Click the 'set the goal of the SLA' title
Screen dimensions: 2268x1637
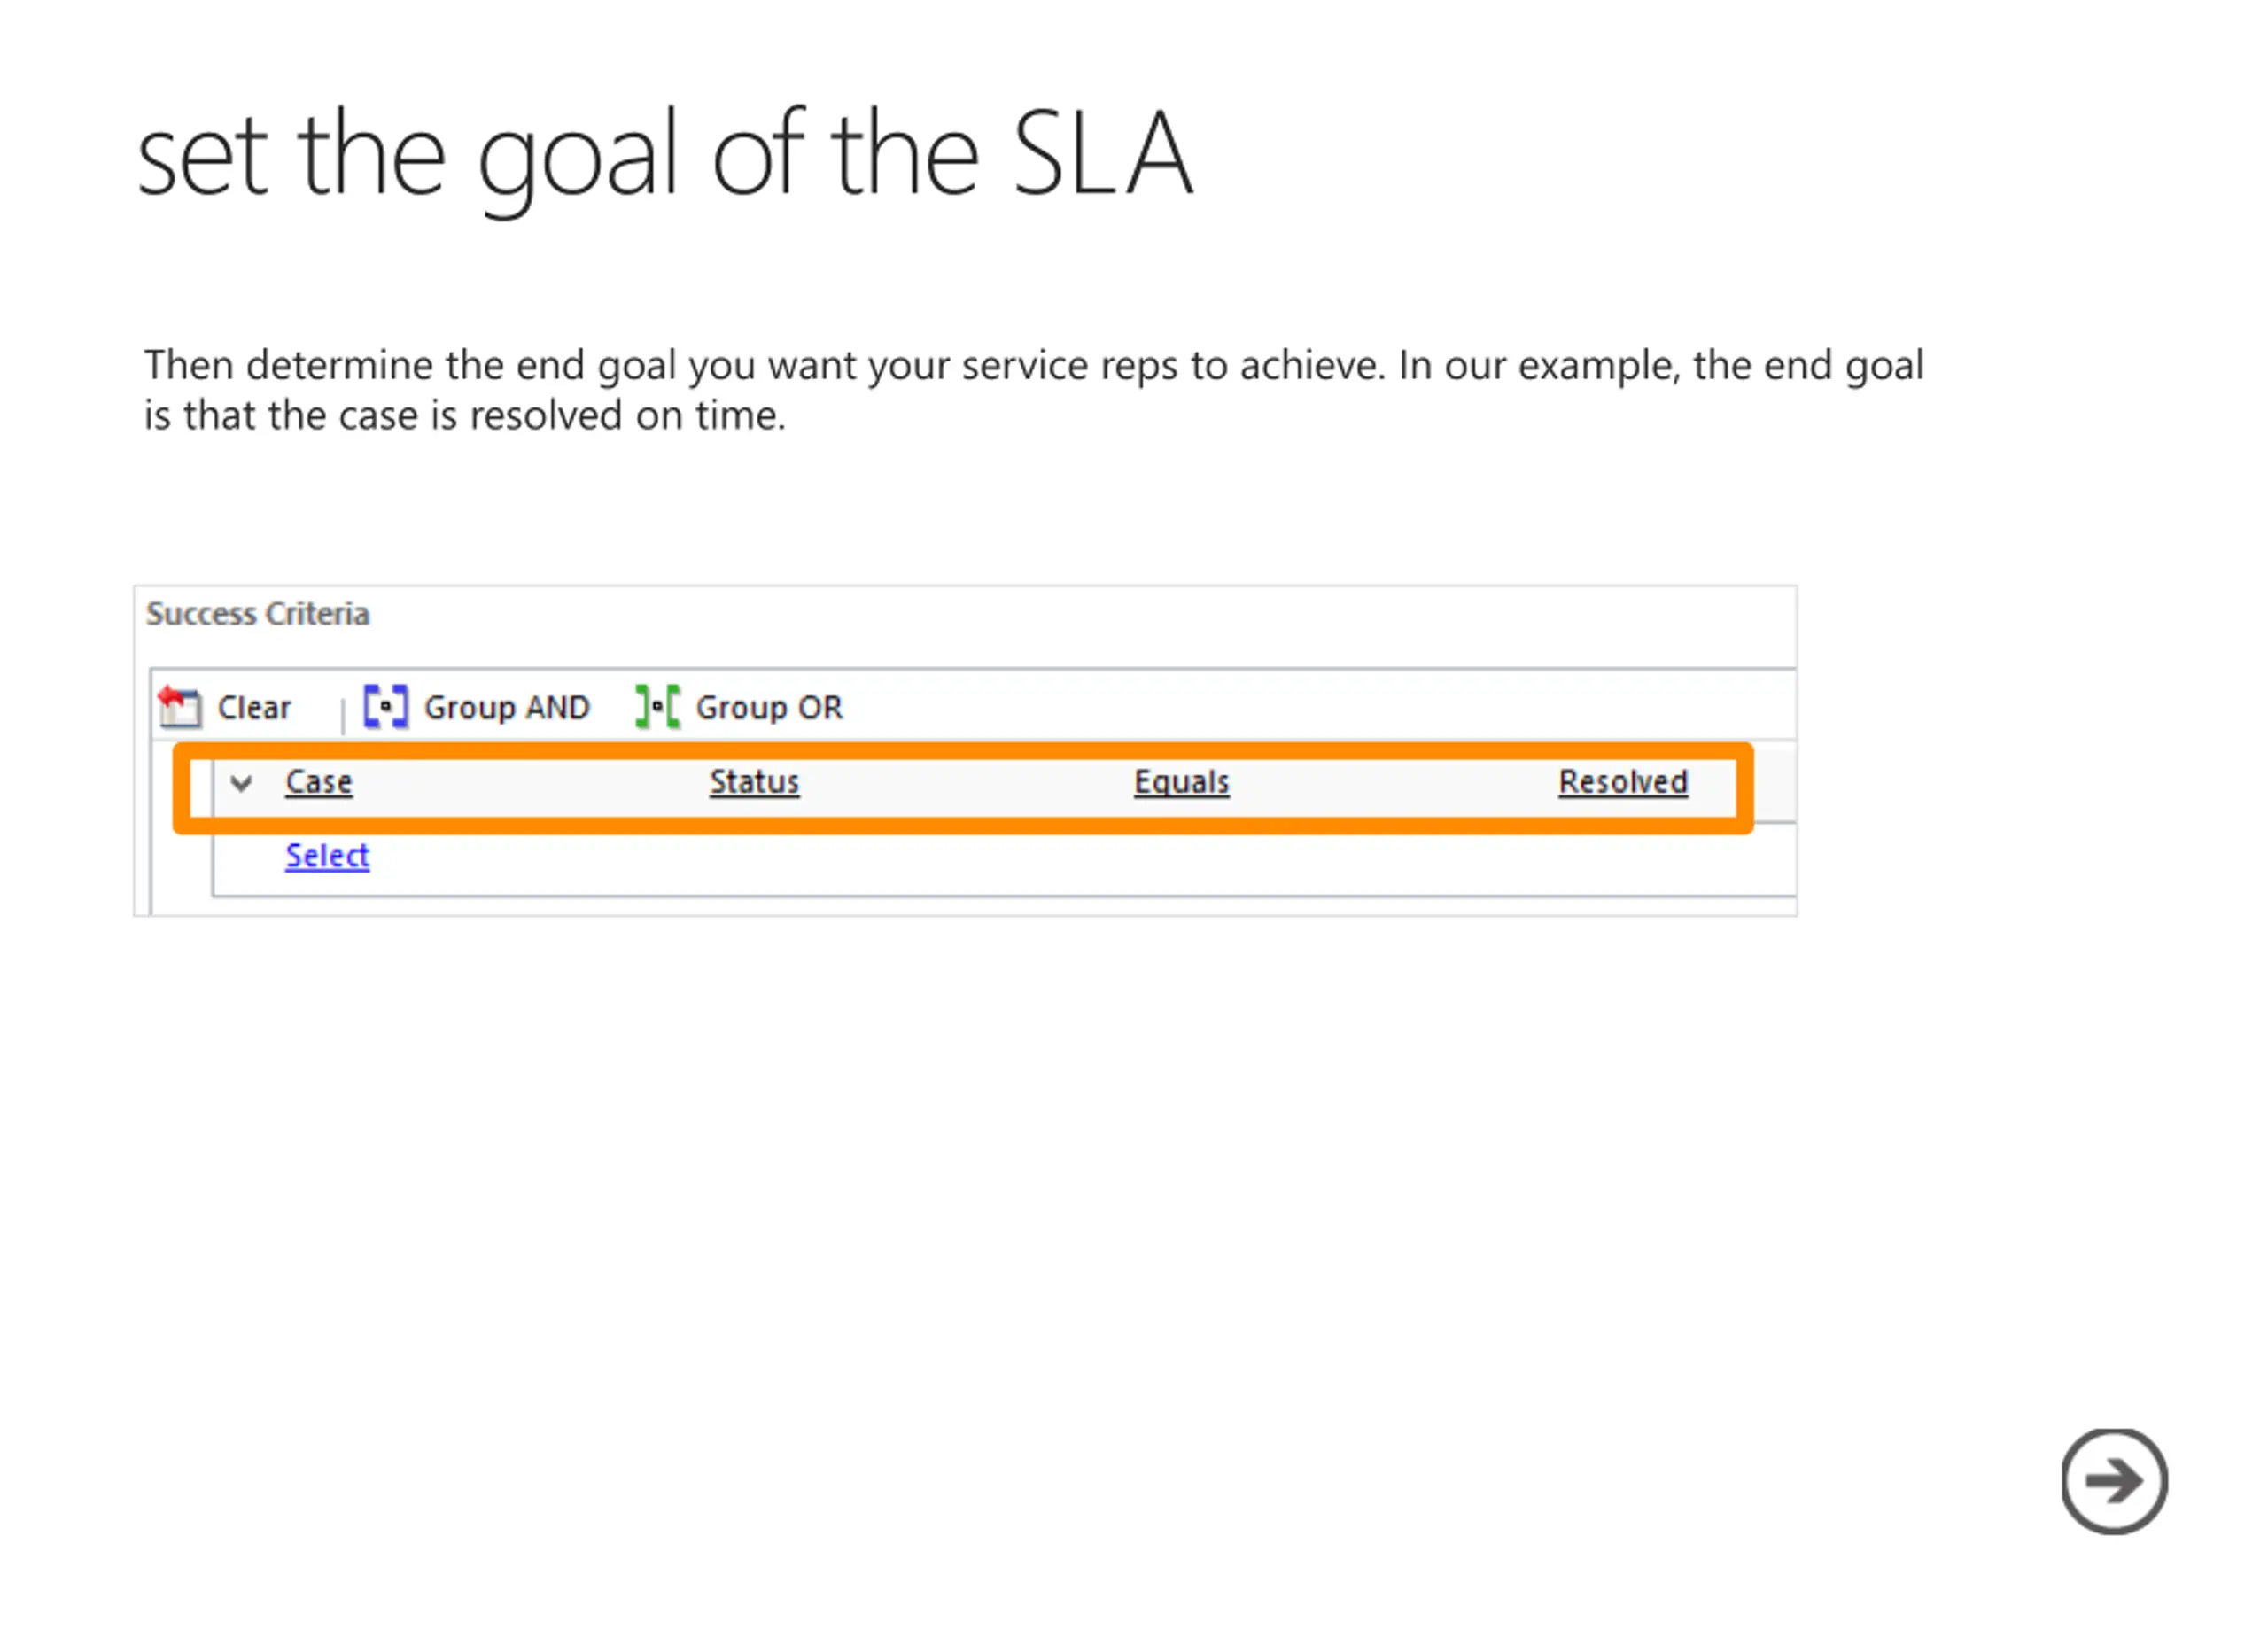click(665, 158)
